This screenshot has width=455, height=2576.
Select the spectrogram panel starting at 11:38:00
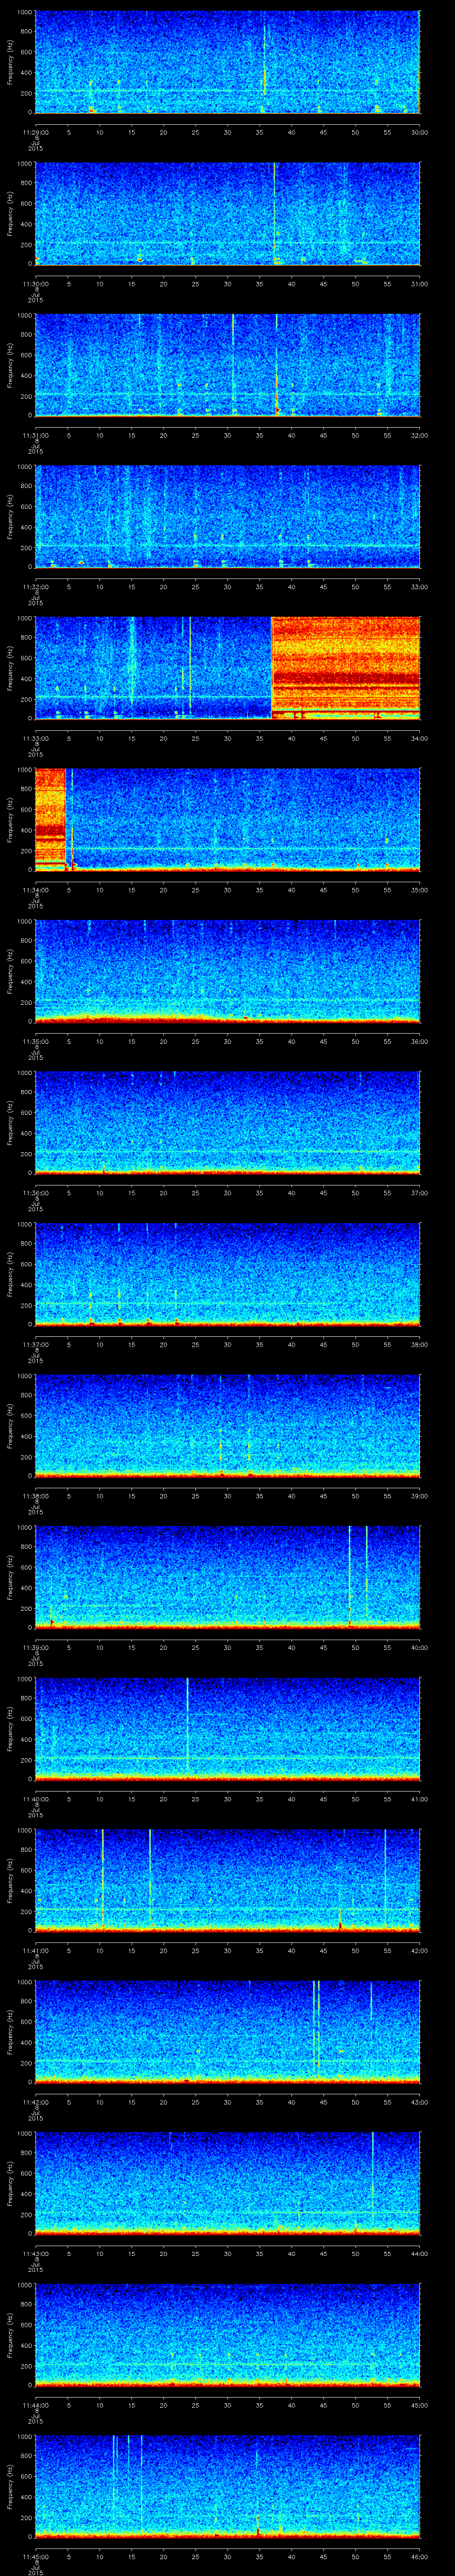227,1425
